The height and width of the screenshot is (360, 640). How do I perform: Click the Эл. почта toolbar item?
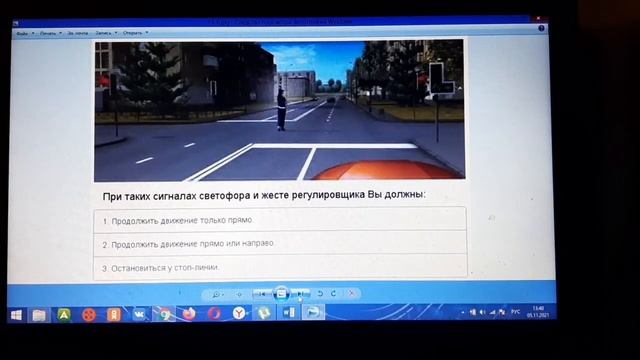tap(78, 33)
